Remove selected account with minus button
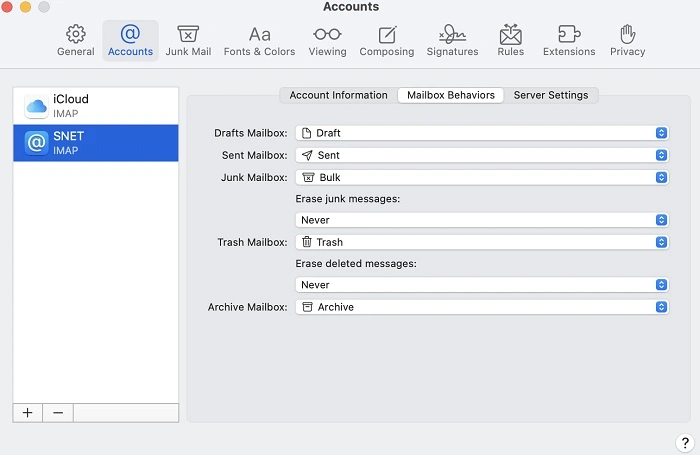 click(58, 413)
